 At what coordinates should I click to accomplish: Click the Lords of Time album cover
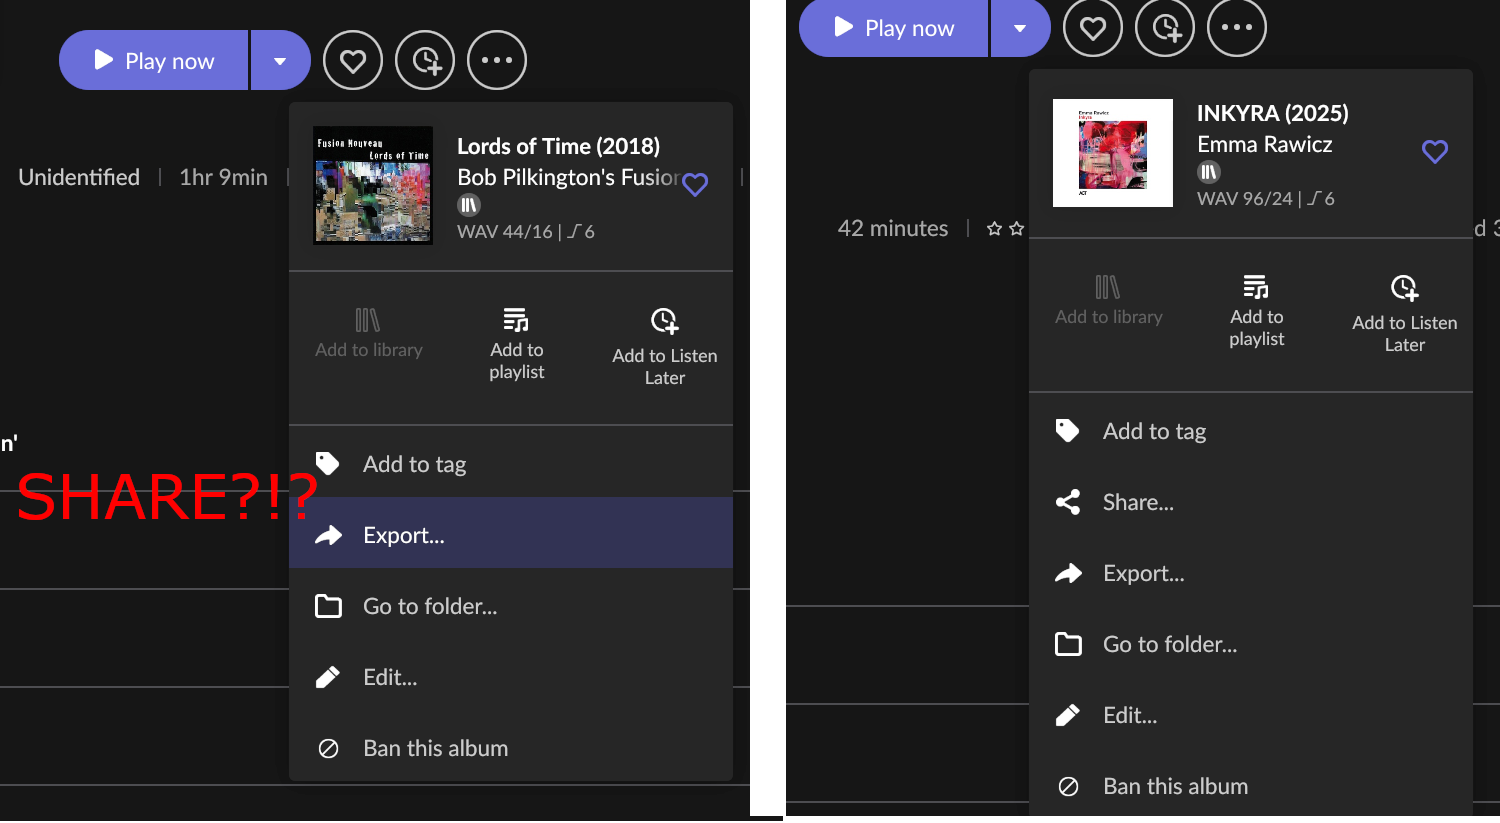tap(373, 185)
